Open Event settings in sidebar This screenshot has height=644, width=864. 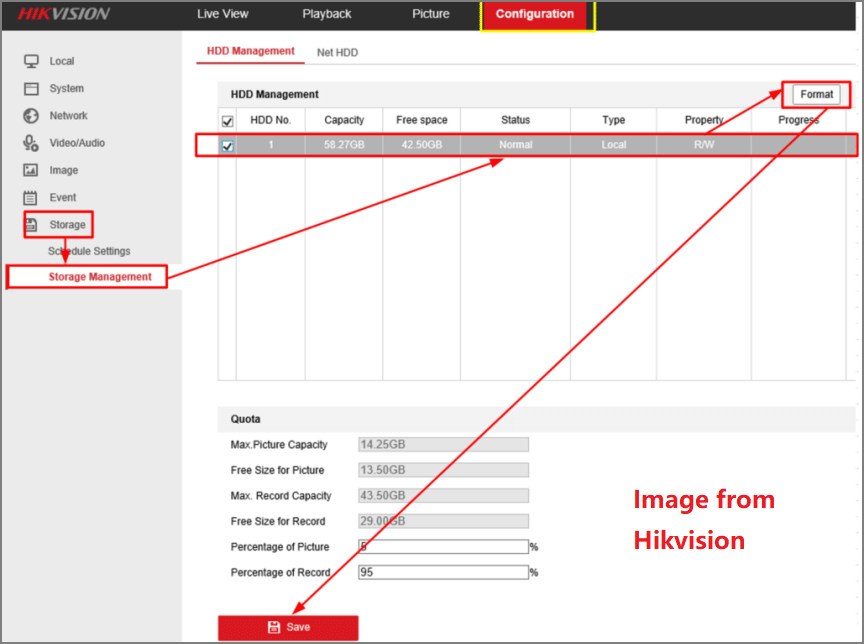click(x=63, y=197)
